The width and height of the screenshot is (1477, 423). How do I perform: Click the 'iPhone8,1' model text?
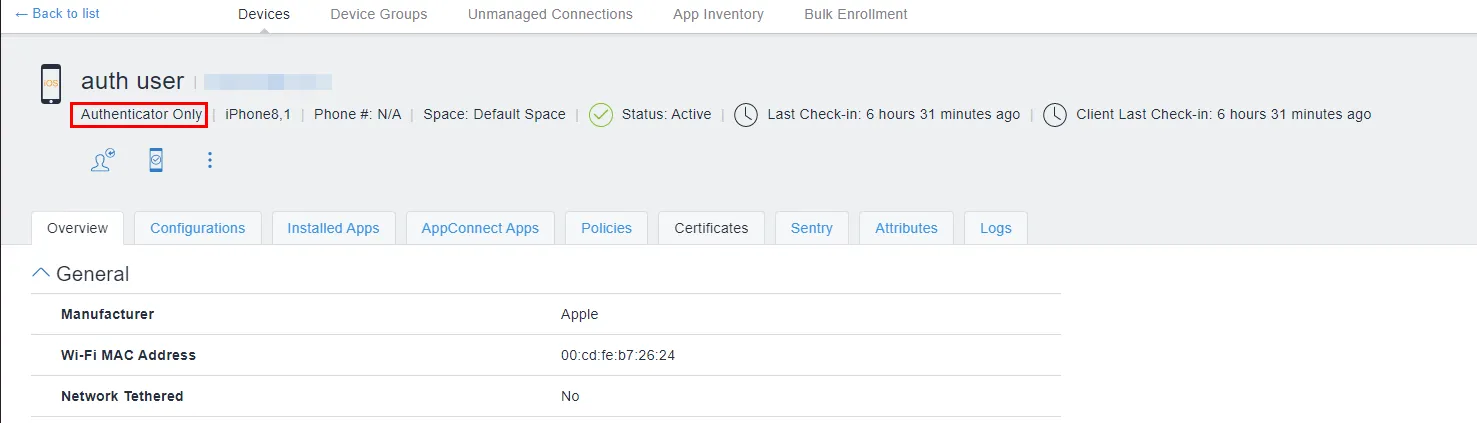coord(258,114)
